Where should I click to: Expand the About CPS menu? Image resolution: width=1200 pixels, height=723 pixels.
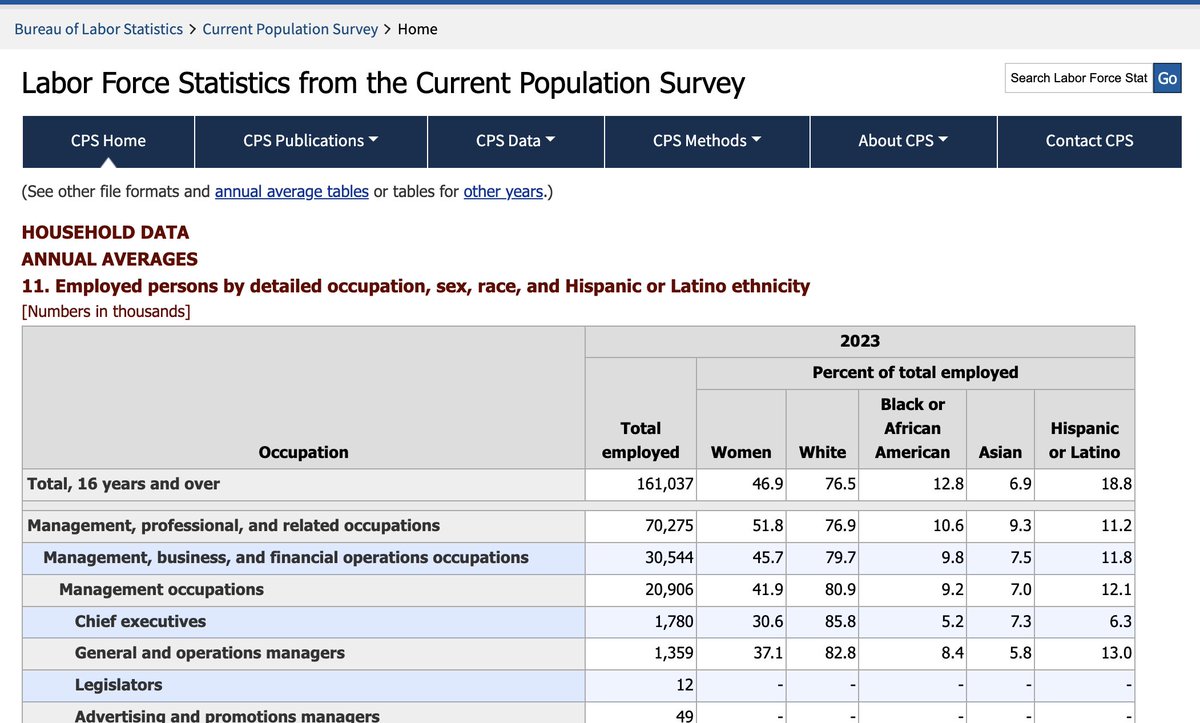tap(903, 141)
